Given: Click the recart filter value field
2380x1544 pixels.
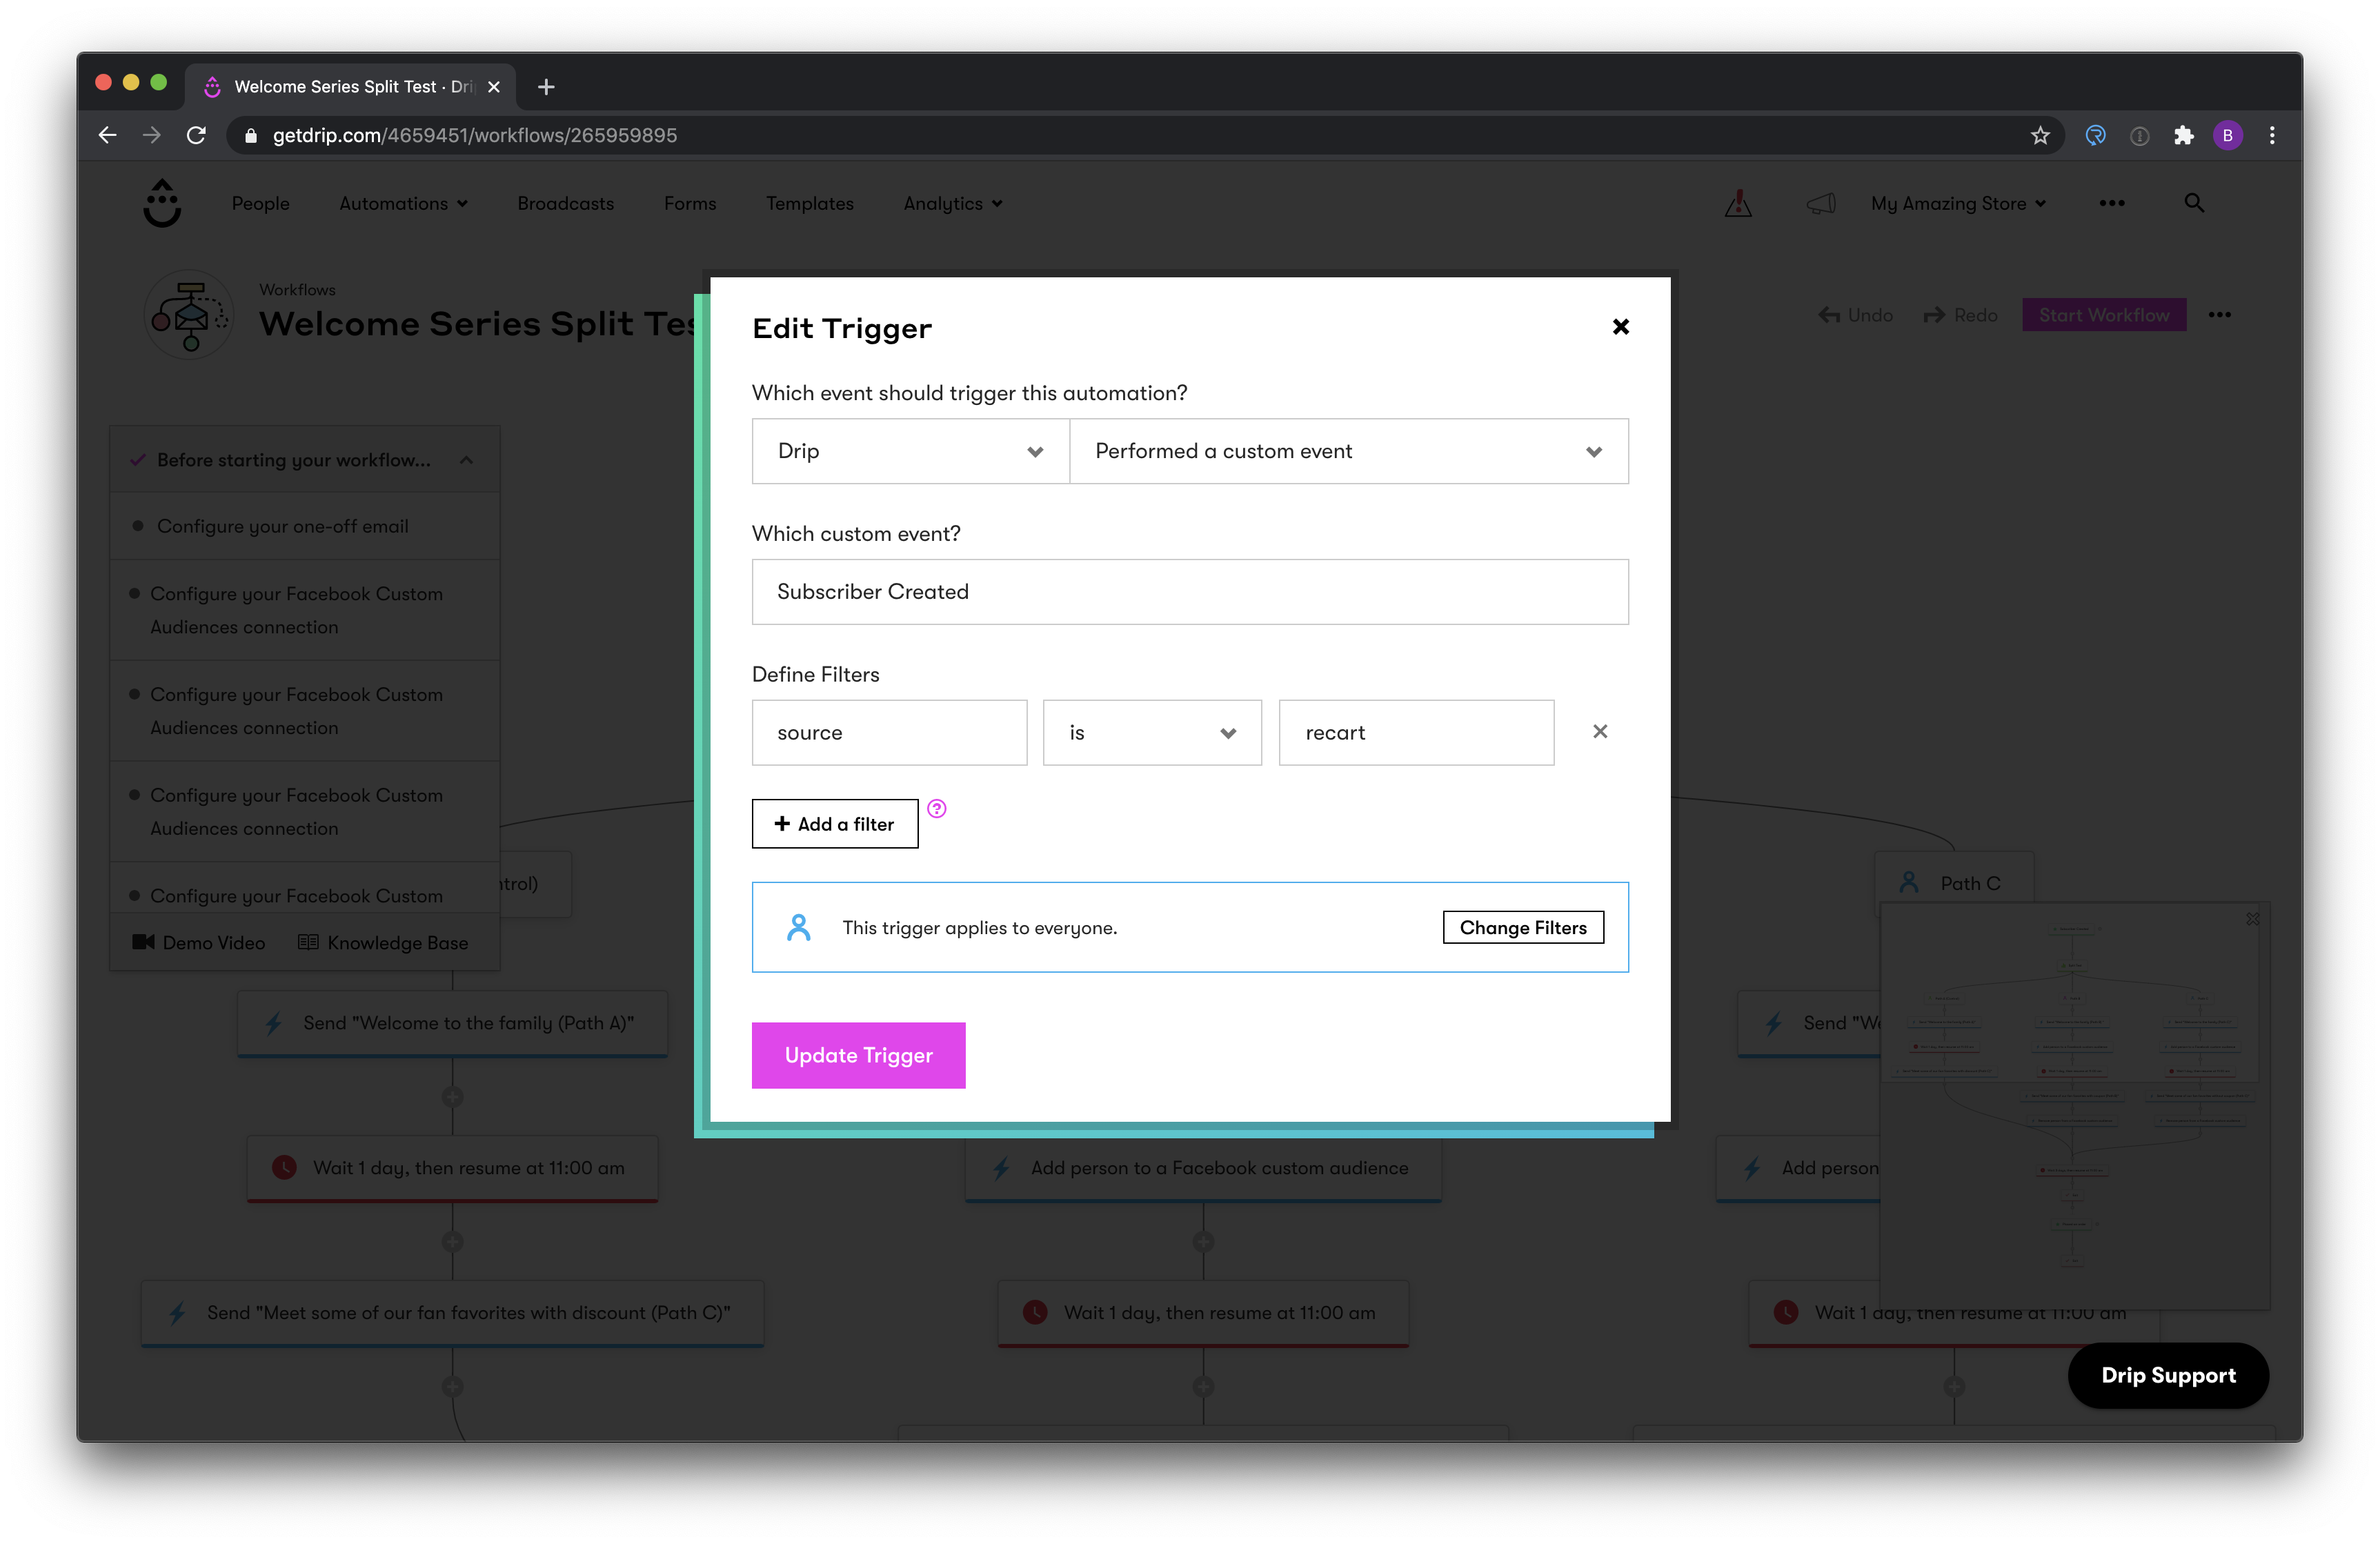Looking at the screenshot, I should point(1416,733).
